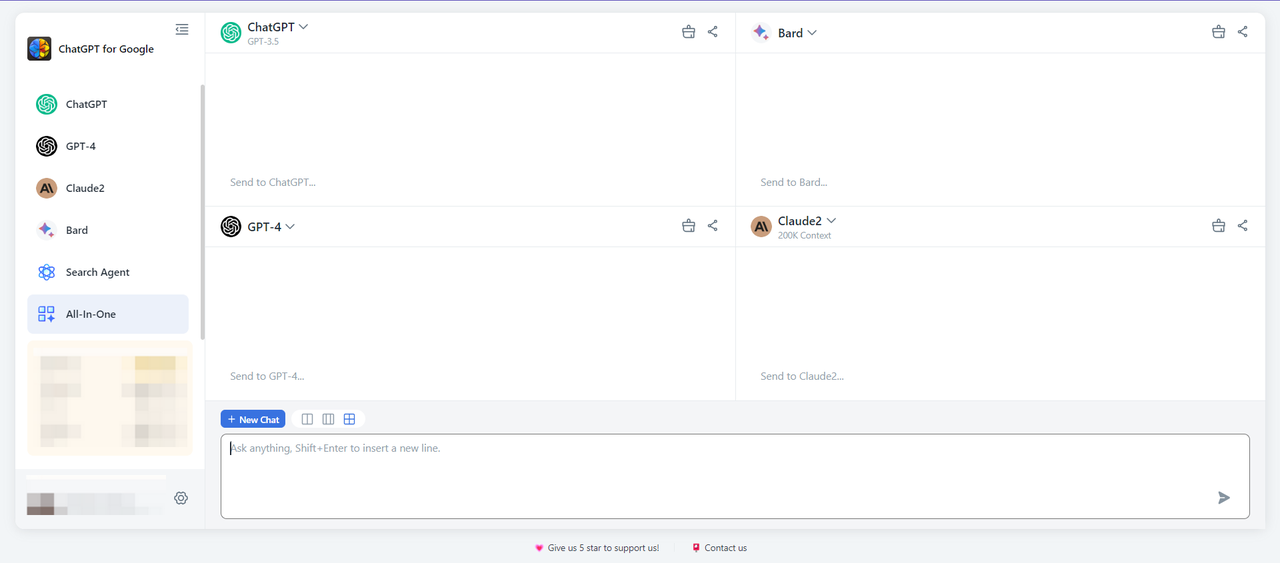Switch to three-column layout
The image size is (1280, 563).
[x=328, y=419]
